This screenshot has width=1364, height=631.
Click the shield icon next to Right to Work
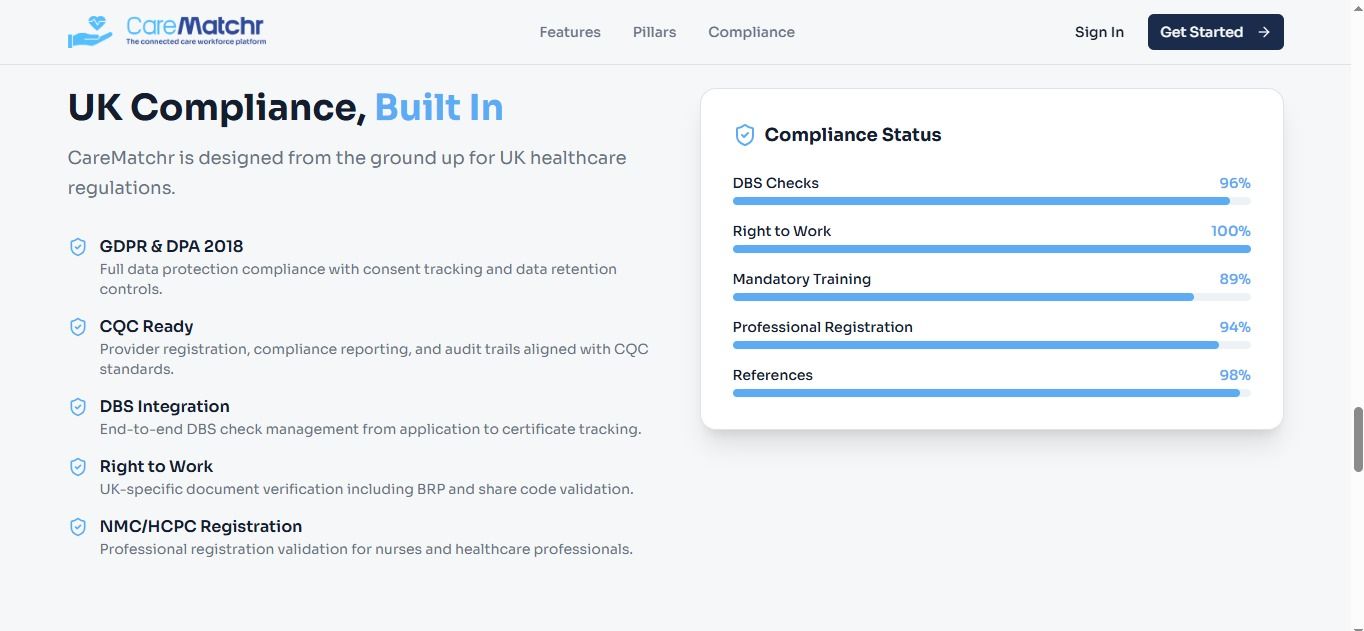coord(78,467)
